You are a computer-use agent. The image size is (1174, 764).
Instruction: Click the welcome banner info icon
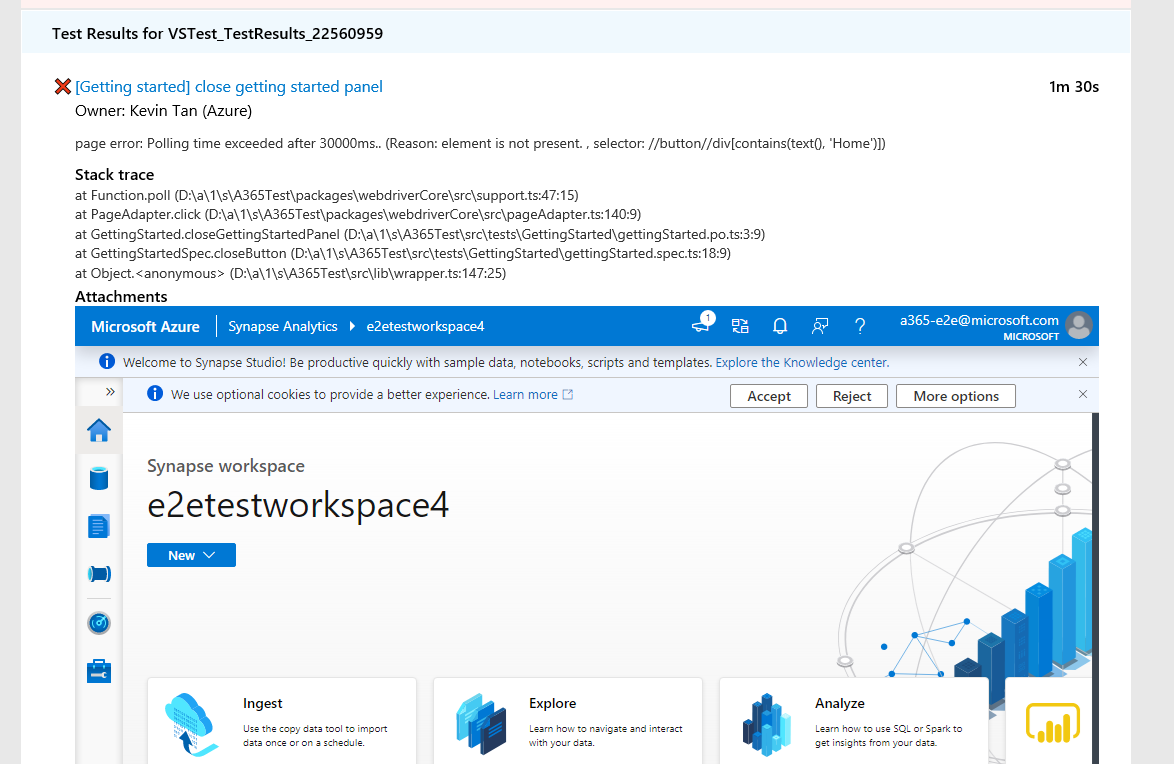107,362
